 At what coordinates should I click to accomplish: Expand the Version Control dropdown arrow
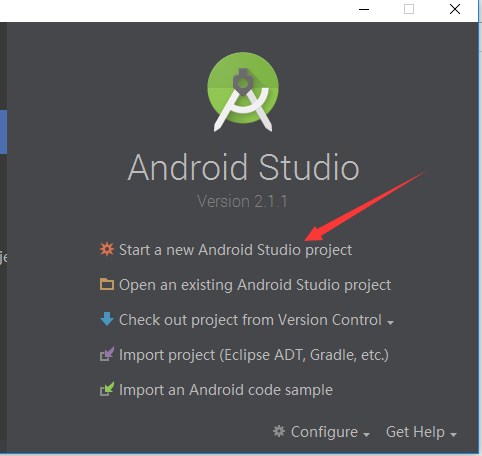click(390, 323)
